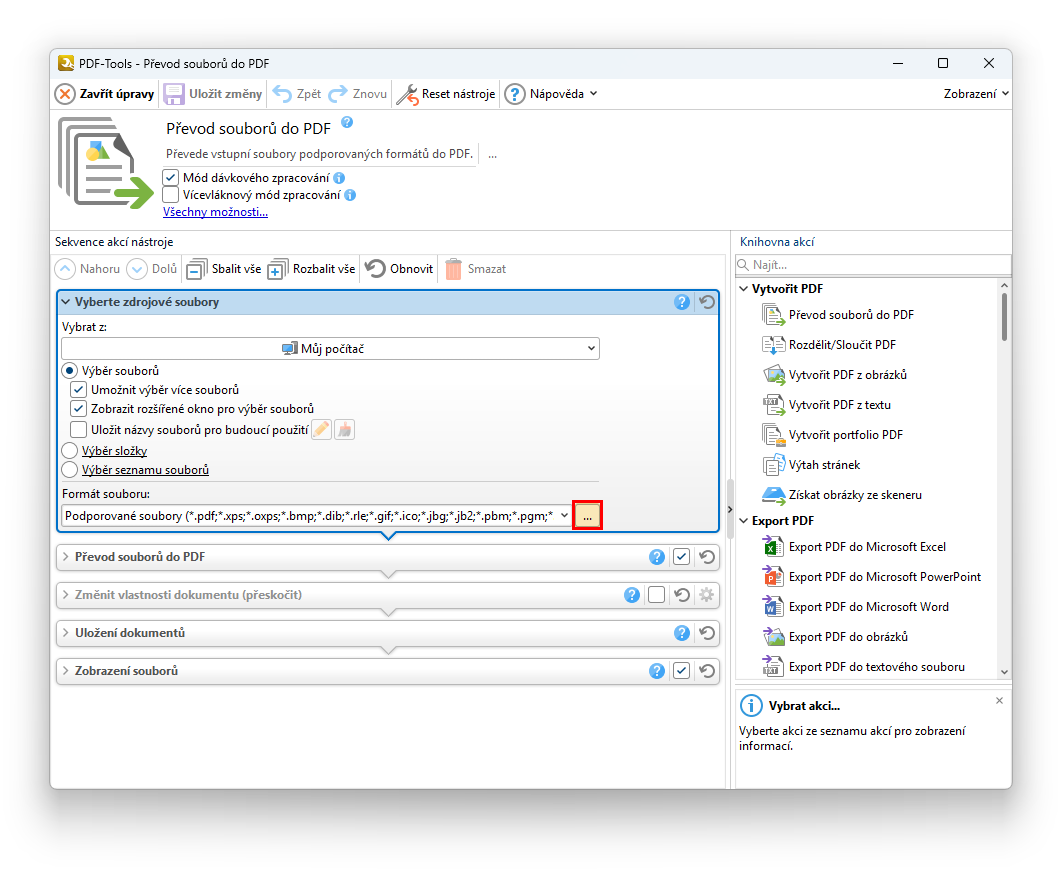Select Vytvořit portfolio PDF action
The width and height of the screenshot is (1063, 882).
click(x=833, y=435)
